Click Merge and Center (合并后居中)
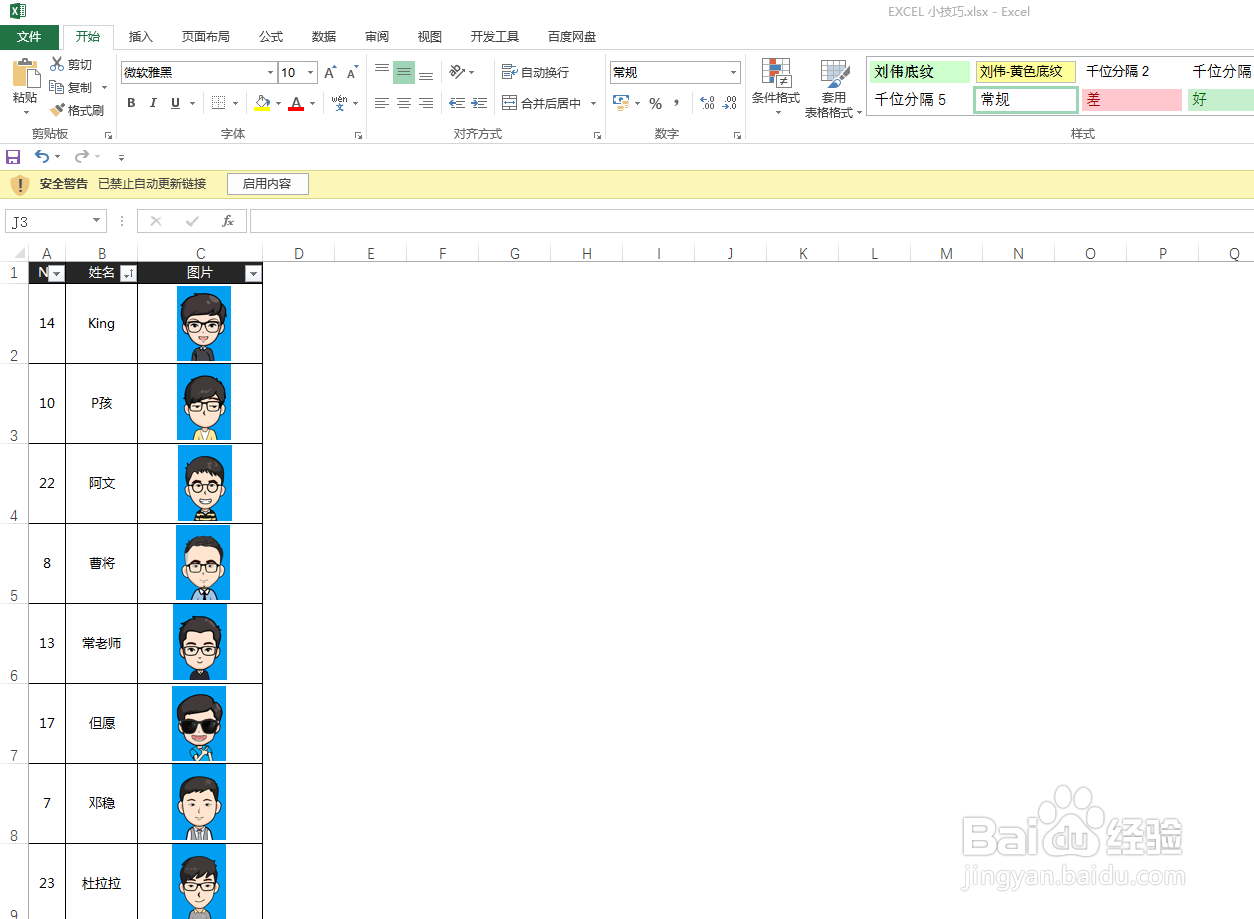Image resolution: width=1254 pixels, height=919 pixels. (542, 103)
